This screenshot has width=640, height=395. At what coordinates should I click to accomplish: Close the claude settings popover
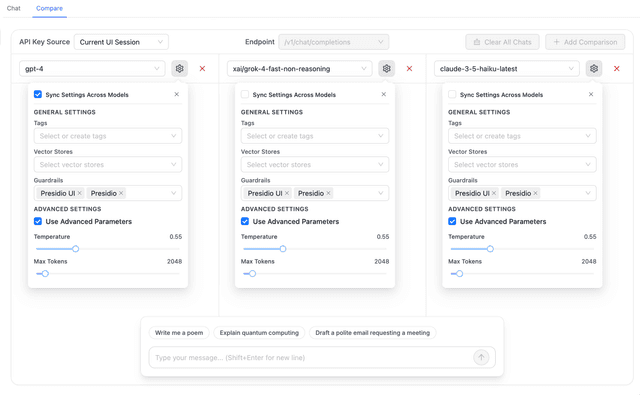(x=591, y=94)
